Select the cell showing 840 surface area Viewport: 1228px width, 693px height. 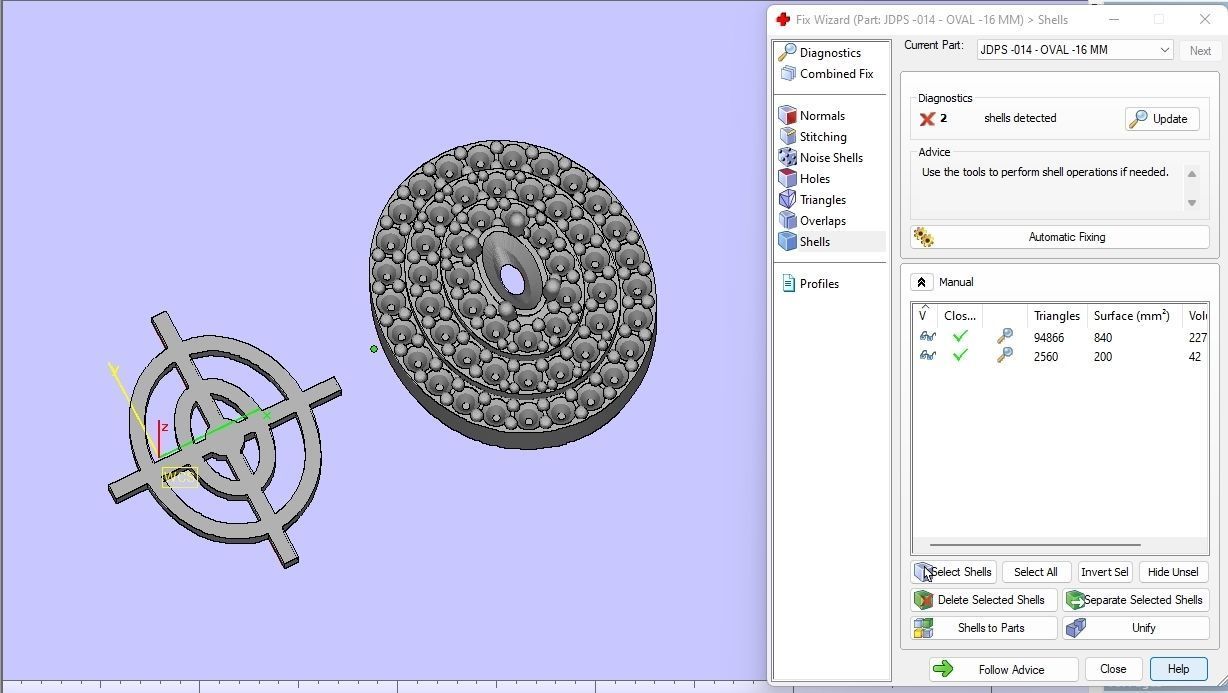pos(1103,338)
